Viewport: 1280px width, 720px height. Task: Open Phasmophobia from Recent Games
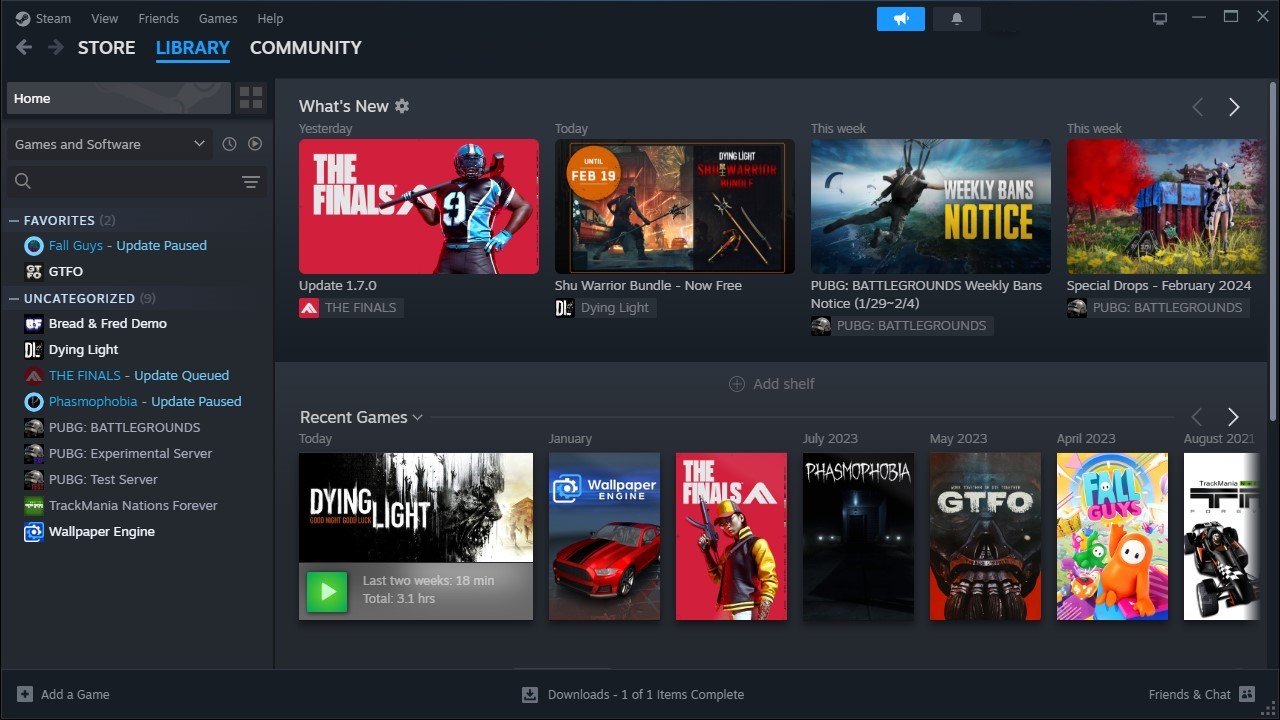click(x=858, y=536)
